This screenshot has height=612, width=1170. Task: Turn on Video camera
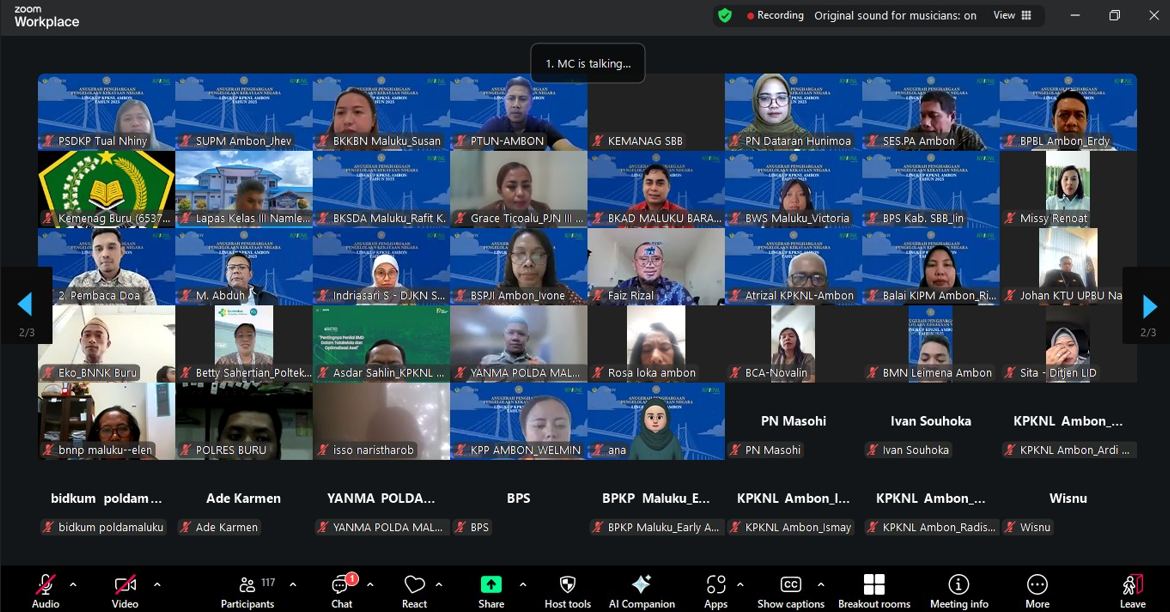point(125,589)
